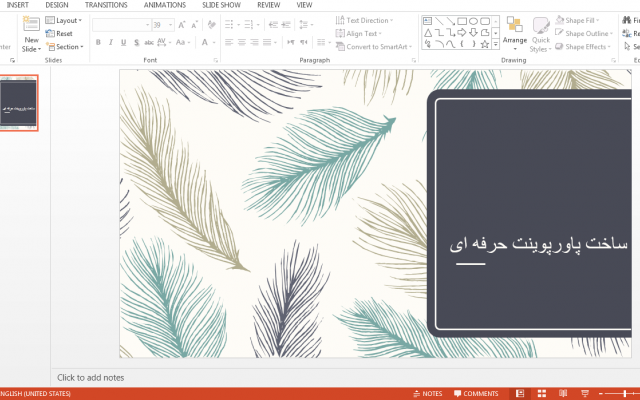Toggle NOTES pane in status bar
The height and width of the screenshot is (400, 640).
click(428, 393)
